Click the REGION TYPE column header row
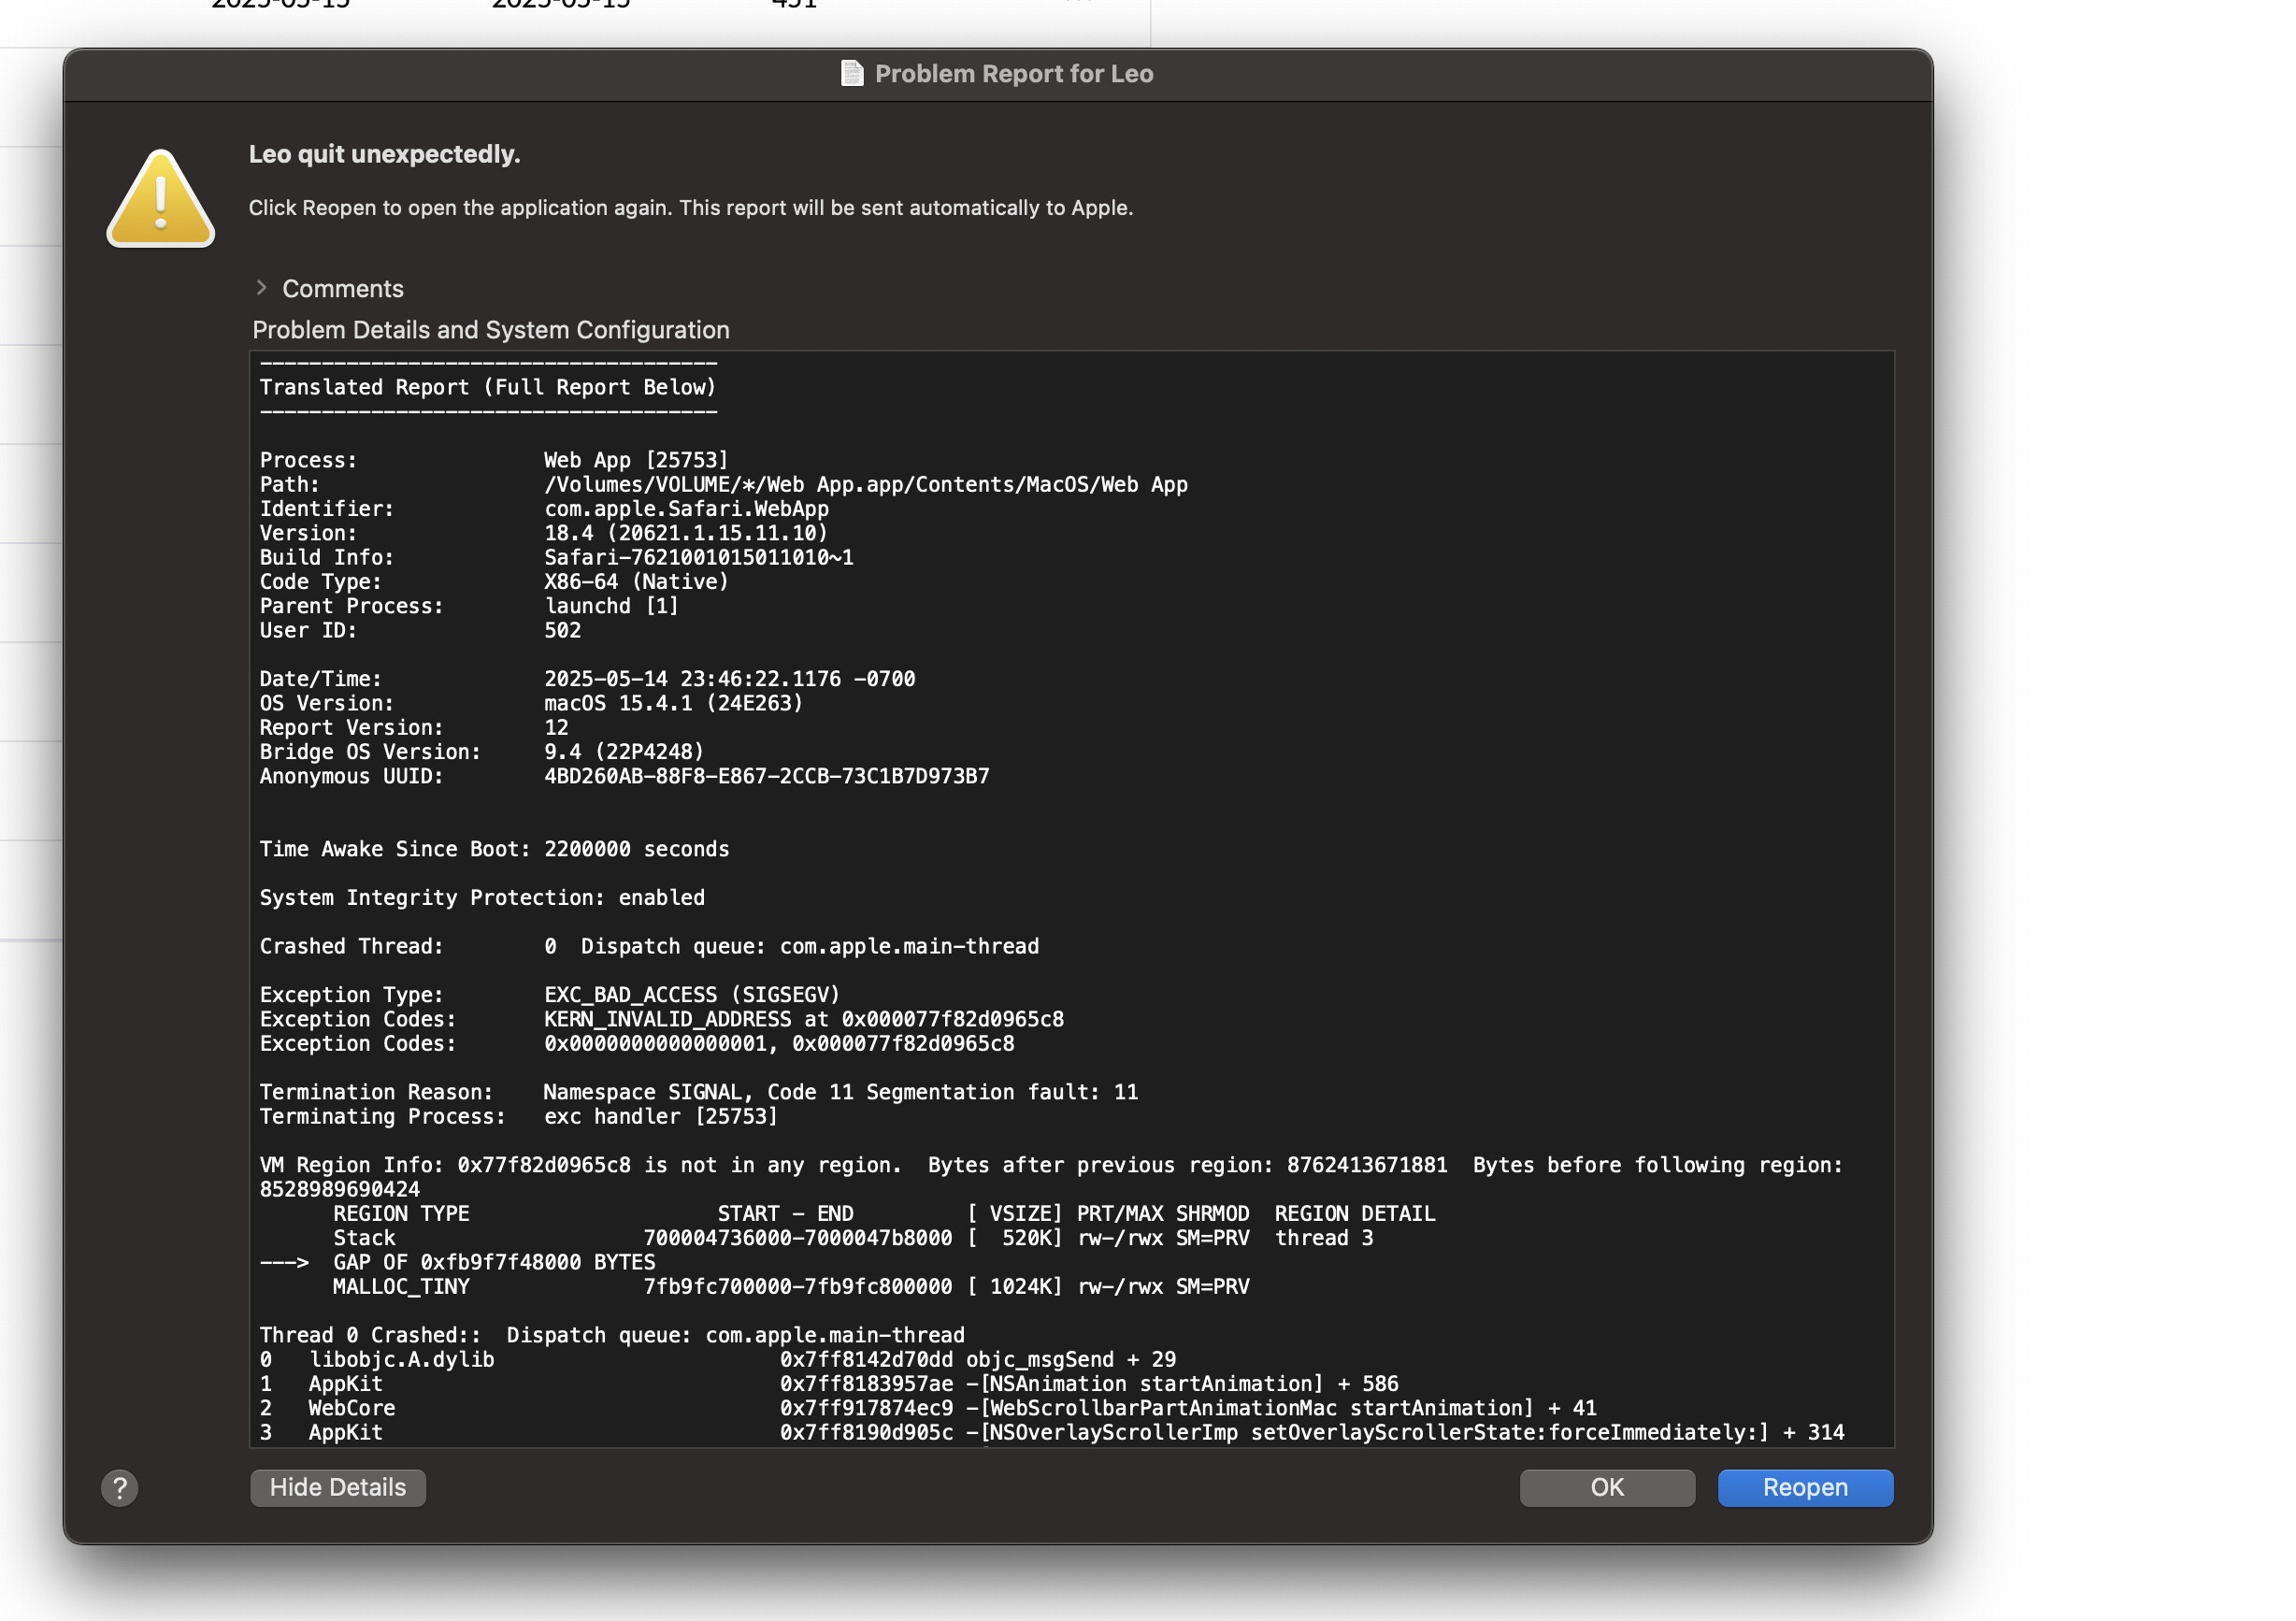Image resolution: width=2296 pixels, height=1621 pixels. (x=884, y=1213)
